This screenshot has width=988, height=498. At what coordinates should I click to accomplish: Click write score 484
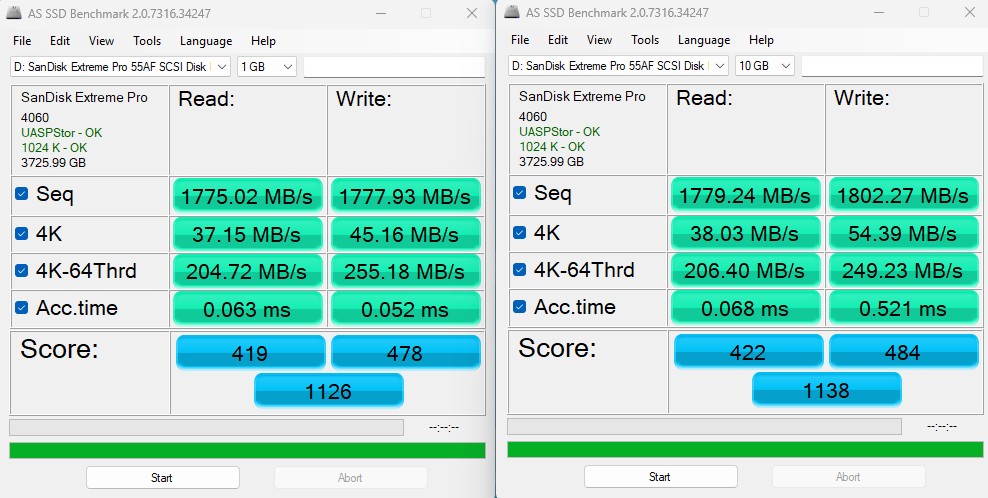[x=903, y=351]
